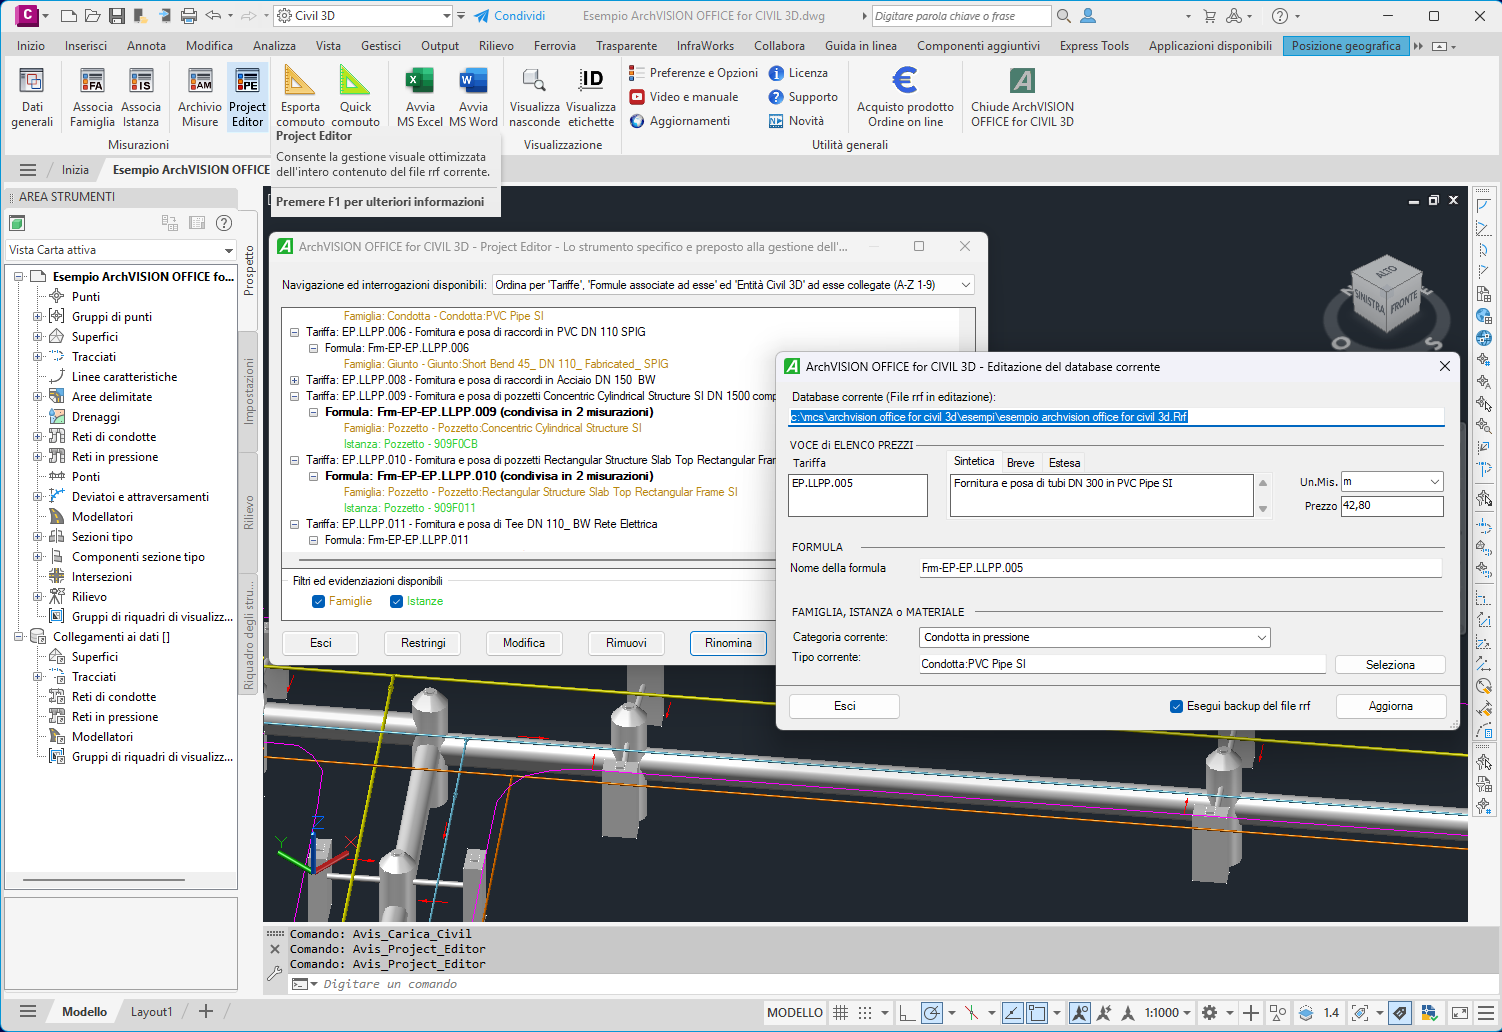Expand the Superfici node under the drawing tree
This screenshot has width=1502, height=1032.
point(38,337)
